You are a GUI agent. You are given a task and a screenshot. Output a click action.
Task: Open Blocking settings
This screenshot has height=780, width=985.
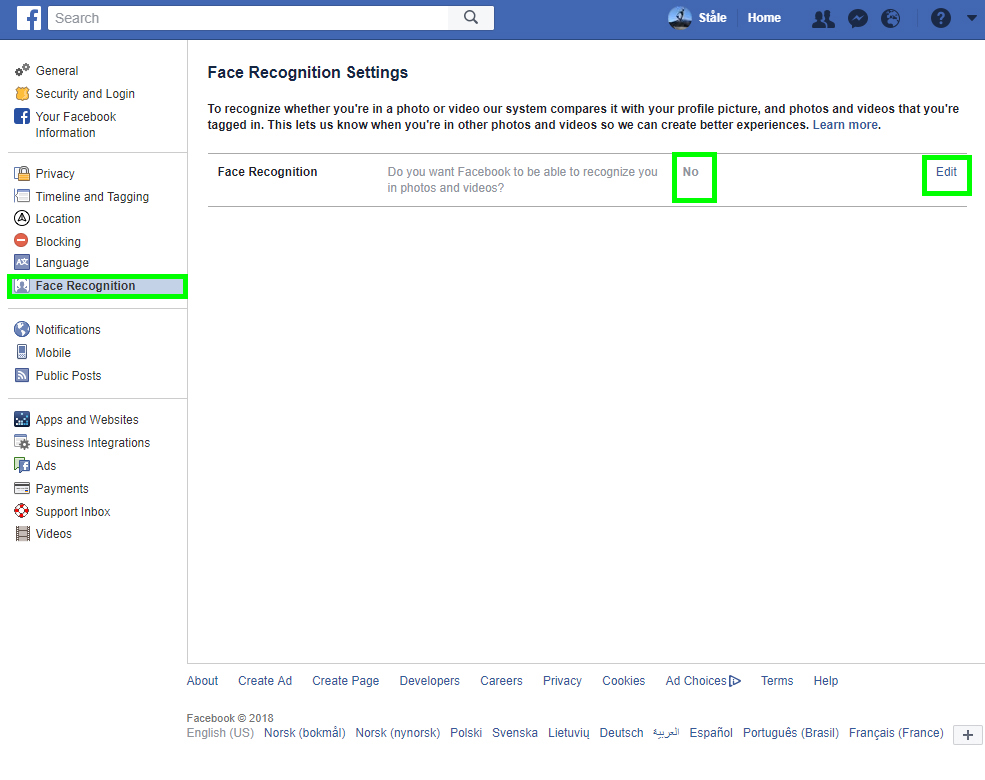coord(58,242)
